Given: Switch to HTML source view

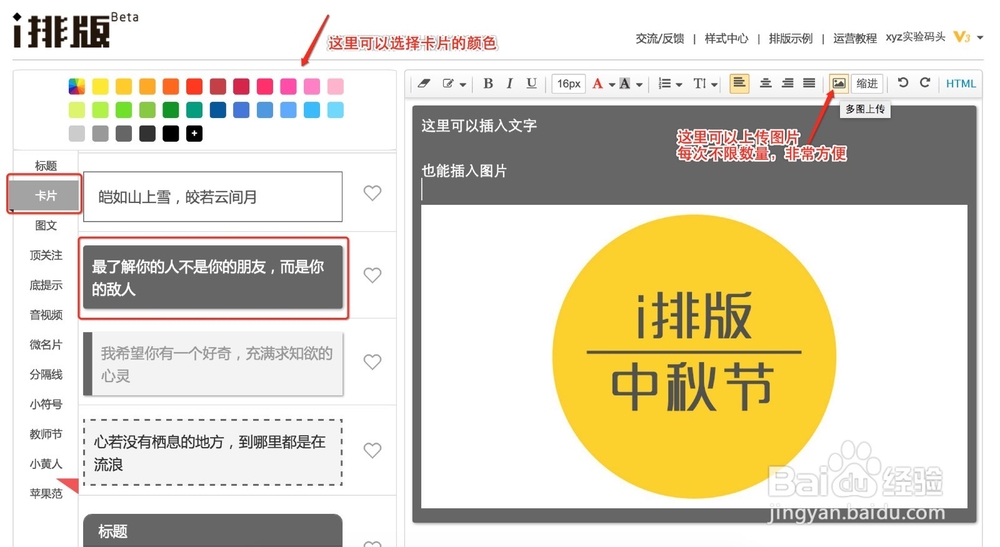Looking at the screenshot, I should [960, 84].
